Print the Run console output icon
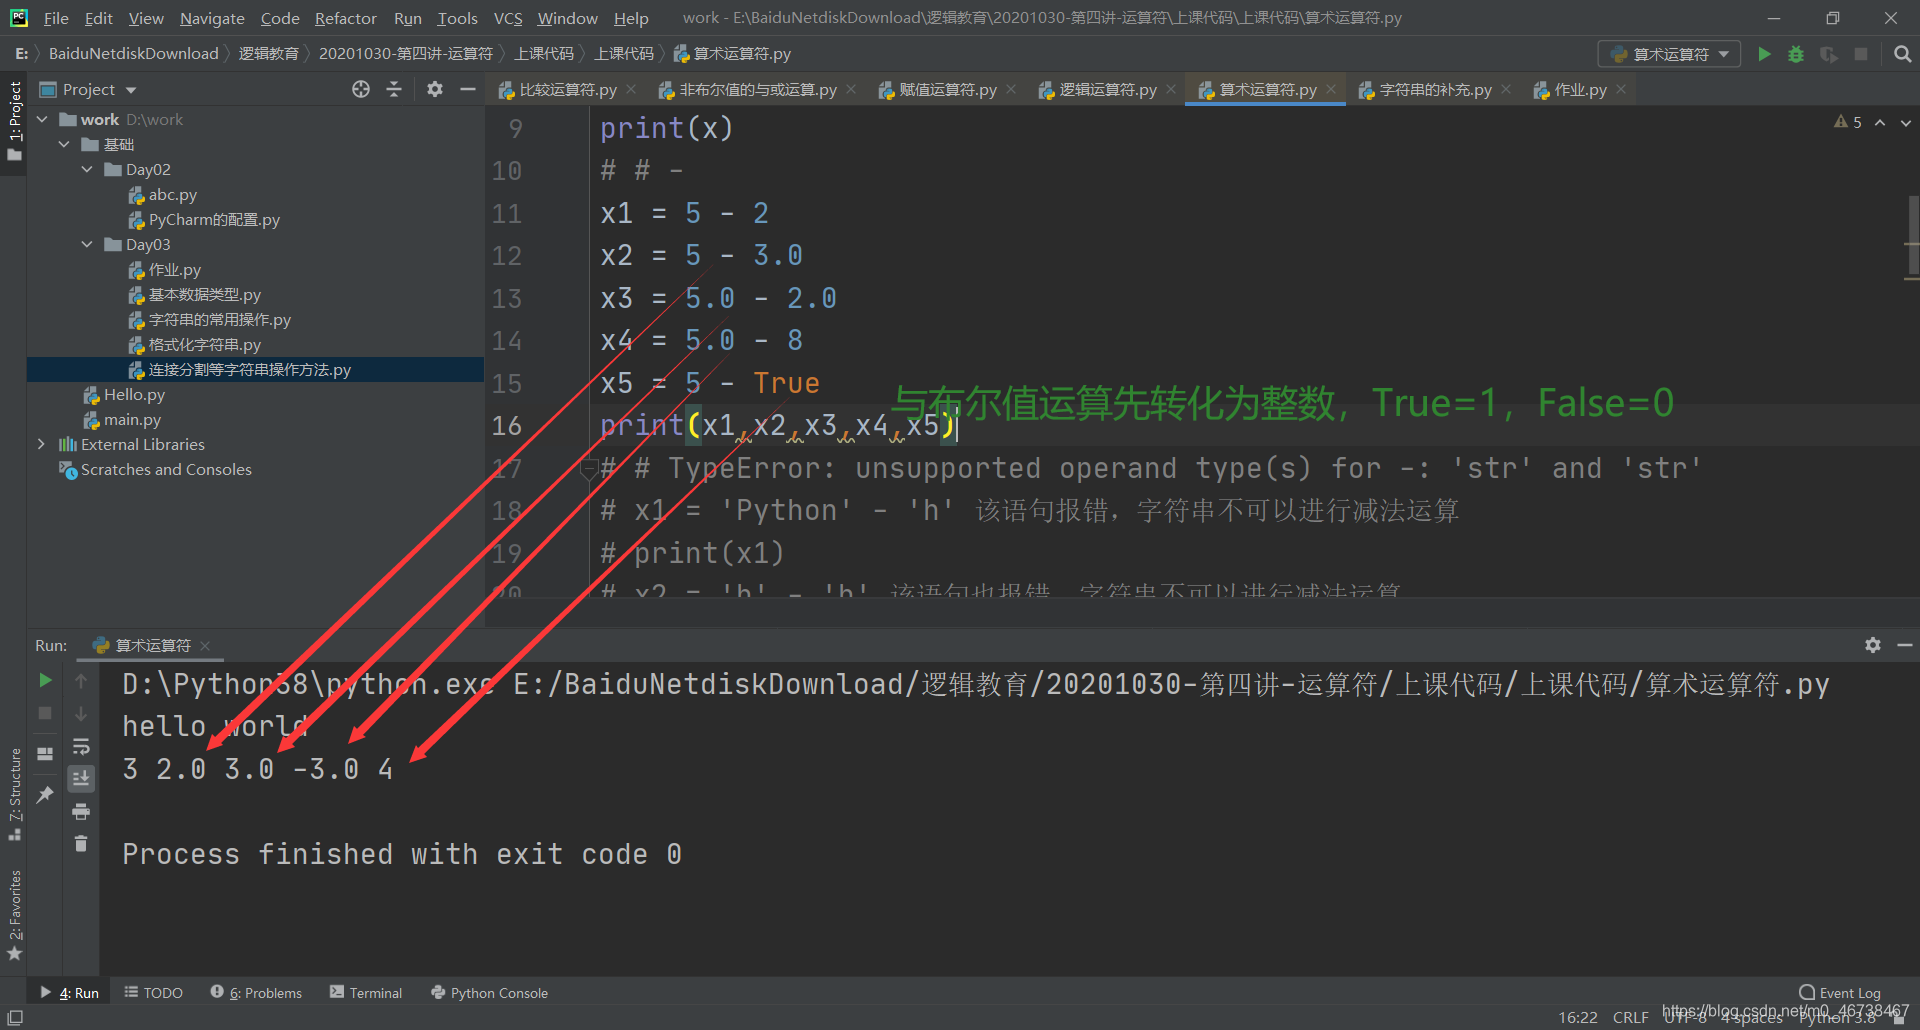 click(81, 811)
